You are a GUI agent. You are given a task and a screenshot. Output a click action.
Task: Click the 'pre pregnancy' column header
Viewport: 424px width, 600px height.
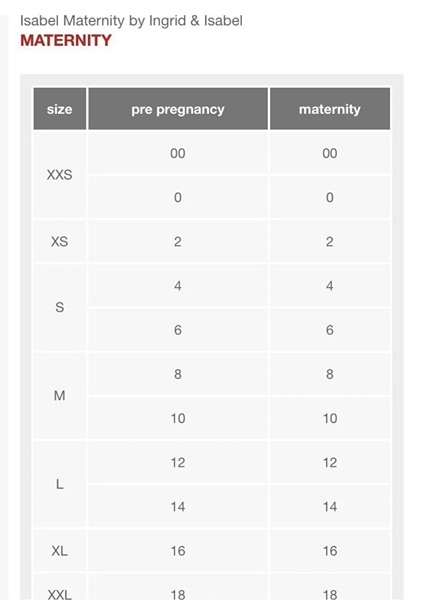point(178,109)
